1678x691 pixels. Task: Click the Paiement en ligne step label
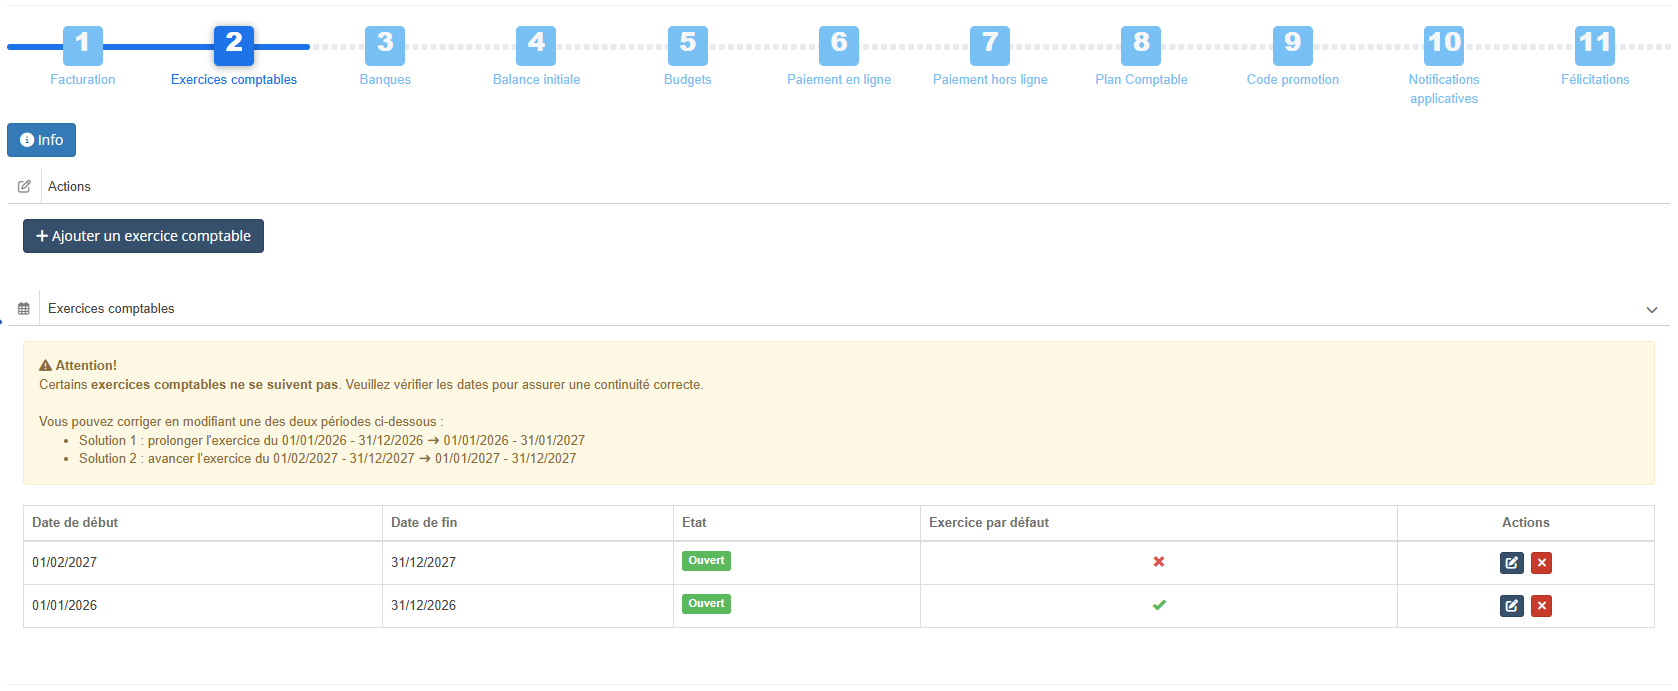coord(838,80)
